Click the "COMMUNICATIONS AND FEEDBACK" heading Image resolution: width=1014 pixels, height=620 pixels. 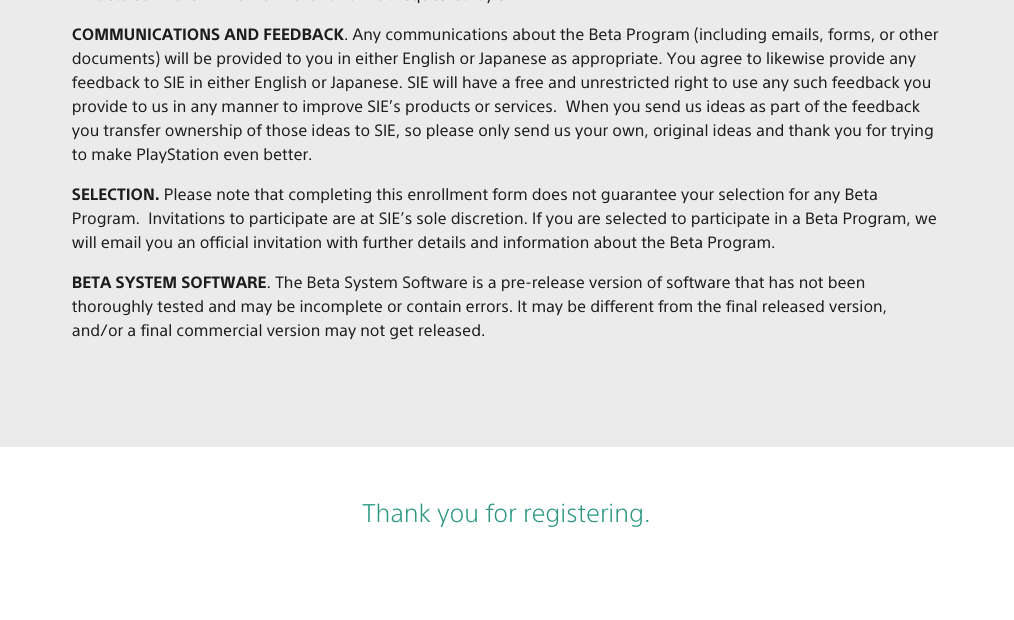[208, 35]
